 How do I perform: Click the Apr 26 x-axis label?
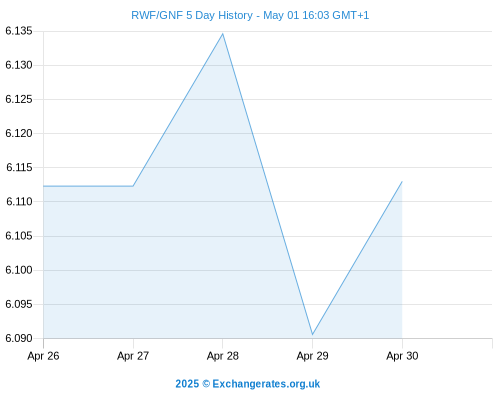click(43, 356)
